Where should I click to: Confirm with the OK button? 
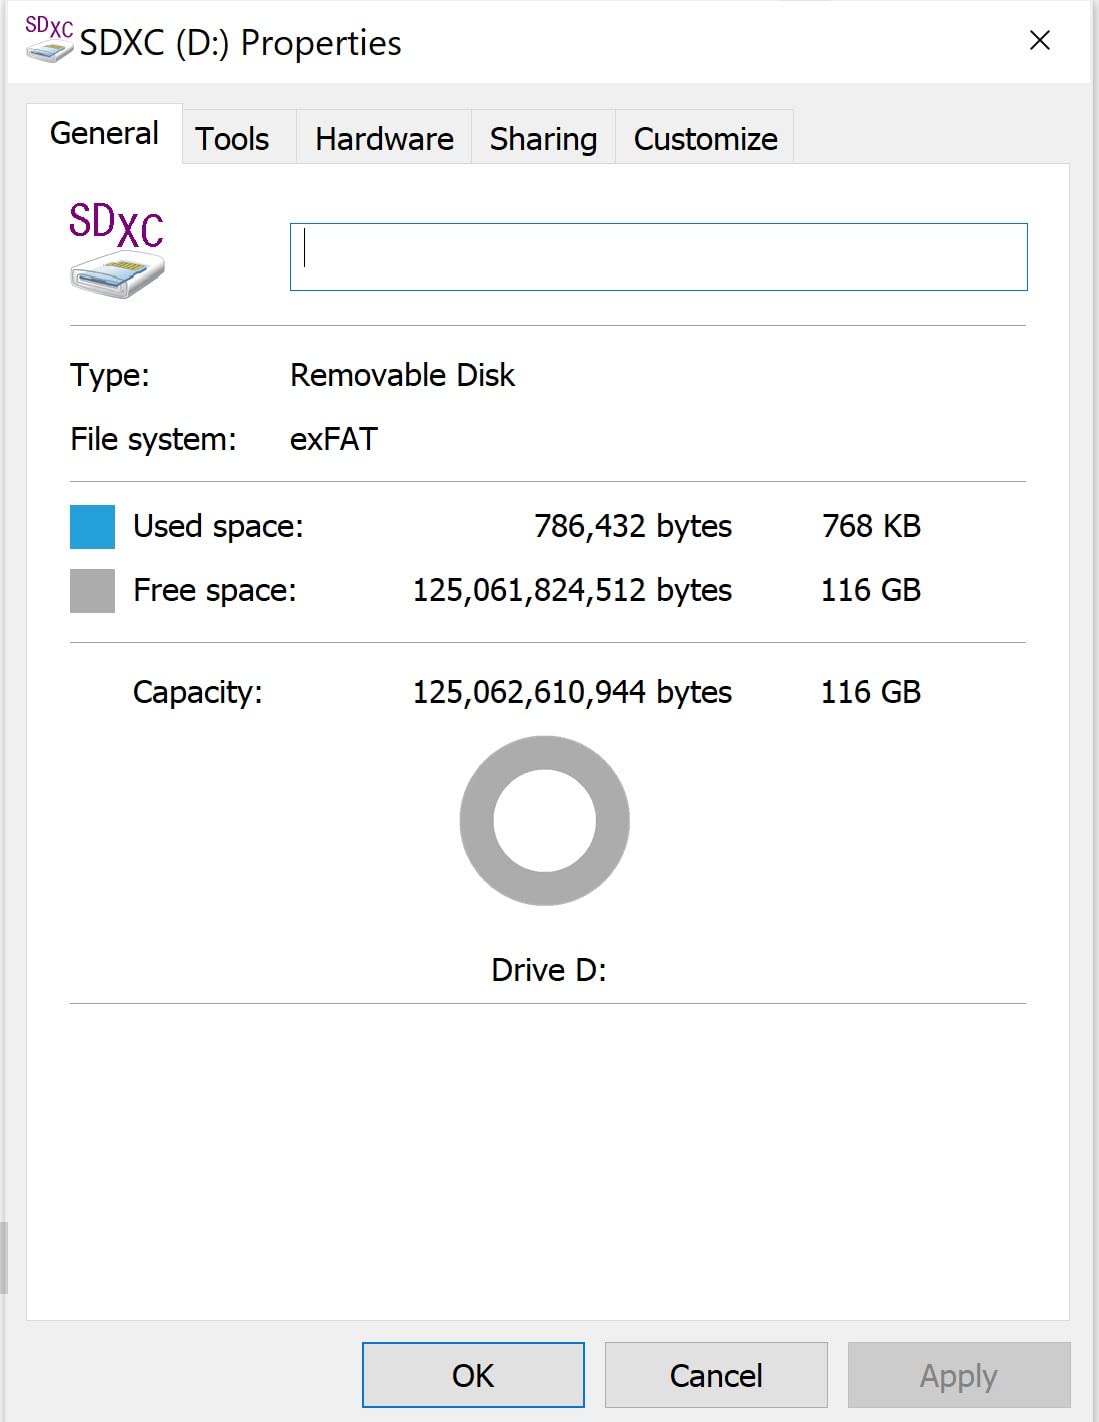473,1375
